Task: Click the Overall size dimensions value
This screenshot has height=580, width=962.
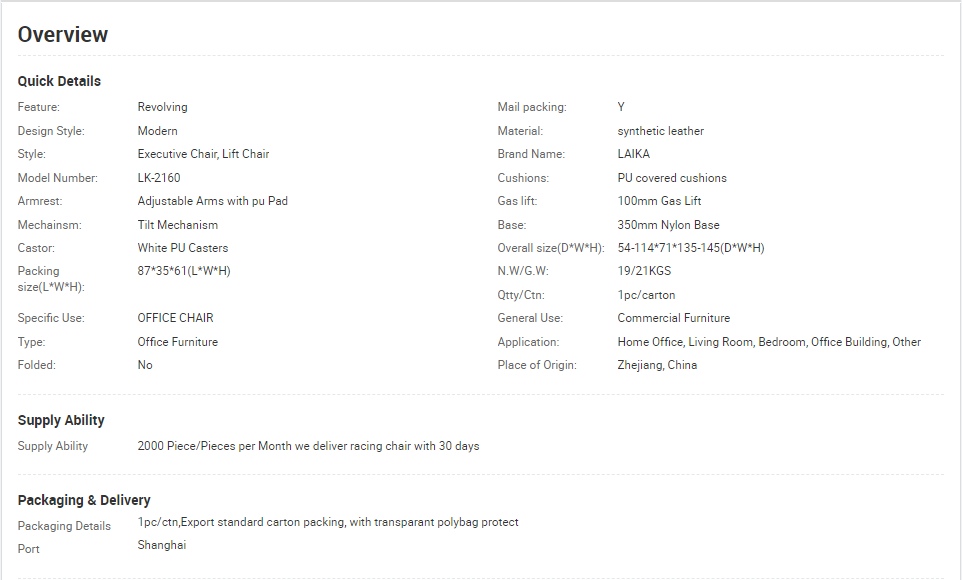Action: pos(691,248)
